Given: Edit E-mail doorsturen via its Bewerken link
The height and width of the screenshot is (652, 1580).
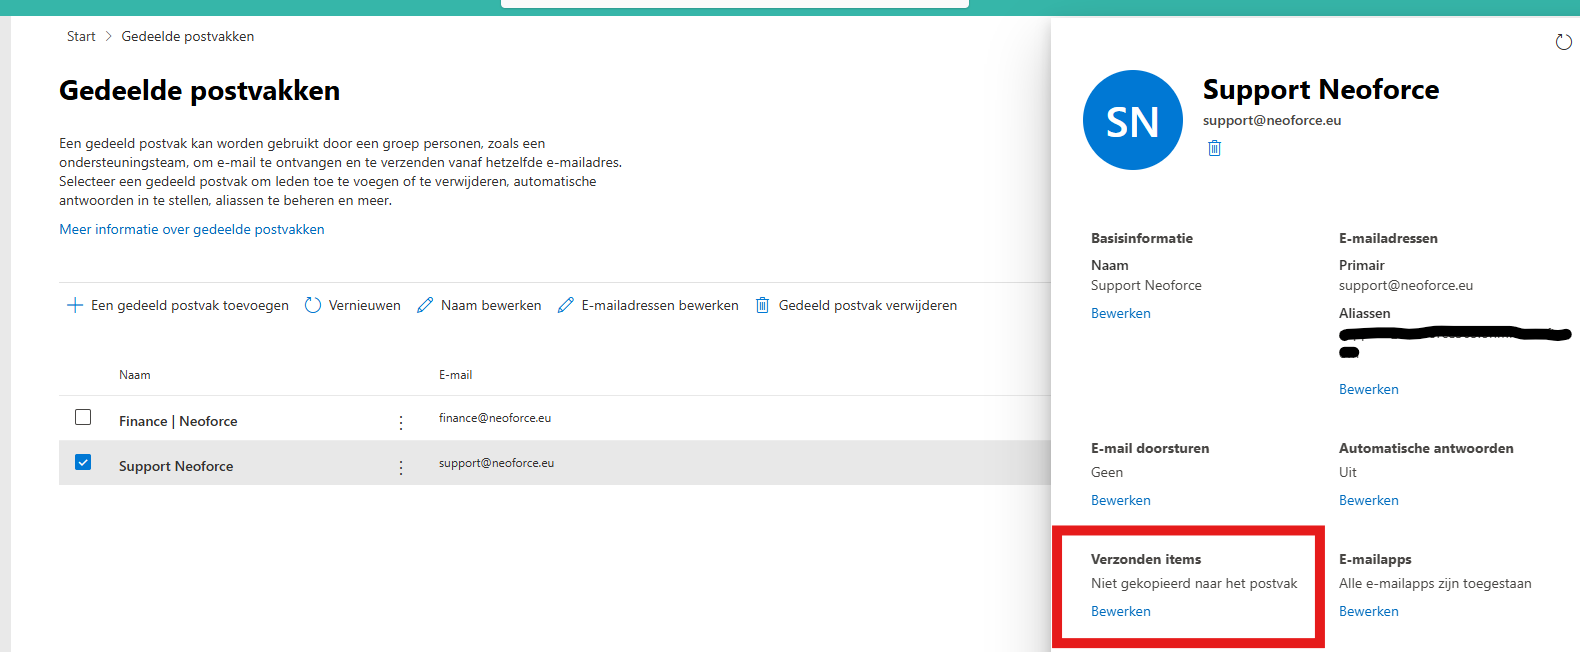Looking at the screenshot, I should [x=1121, y=500].
